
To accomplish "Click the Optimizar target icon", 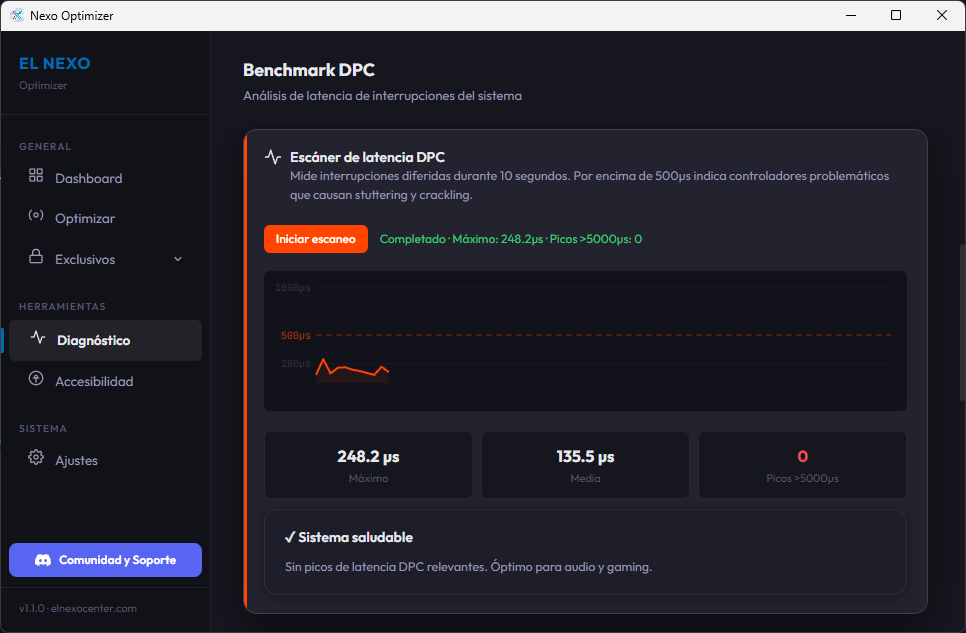I will (x=35, y=218).
